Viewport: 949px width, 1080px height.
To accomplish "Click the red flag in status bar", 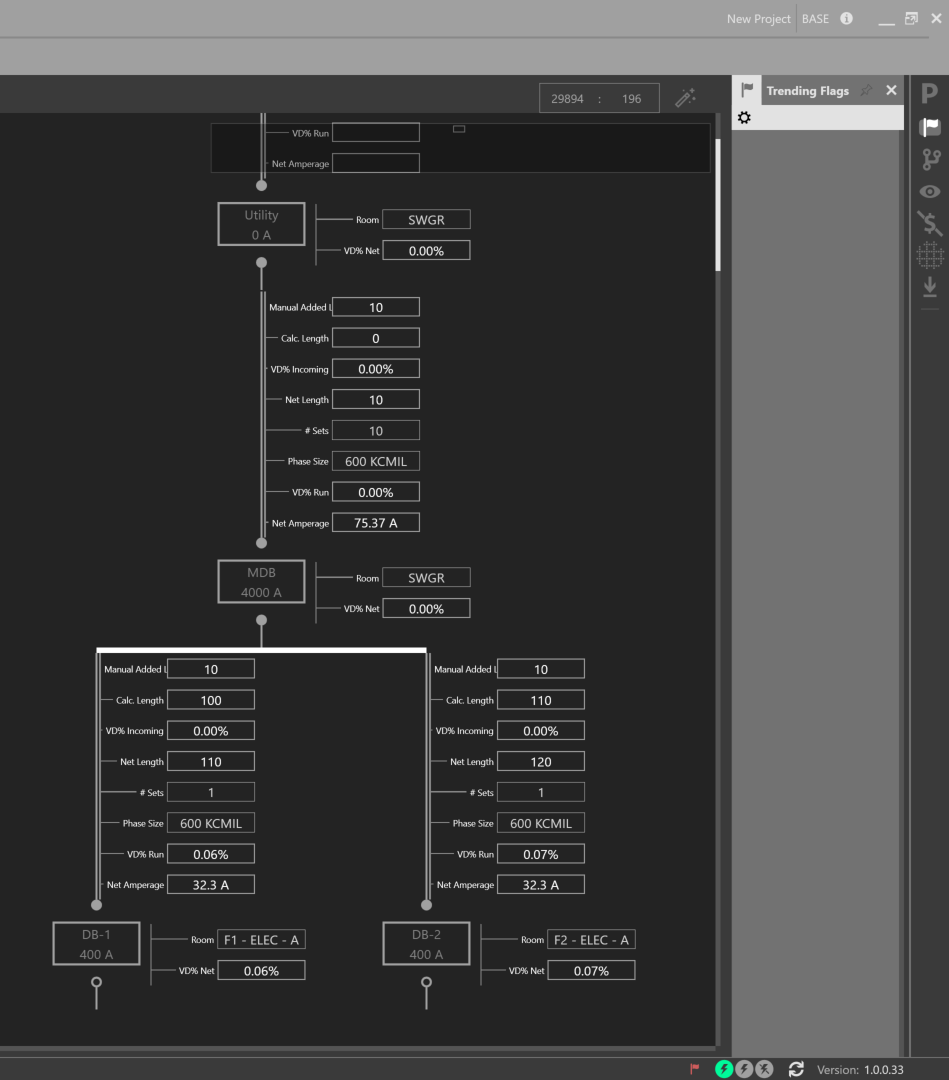I will pyautogui.click(x=695, y=1069).
